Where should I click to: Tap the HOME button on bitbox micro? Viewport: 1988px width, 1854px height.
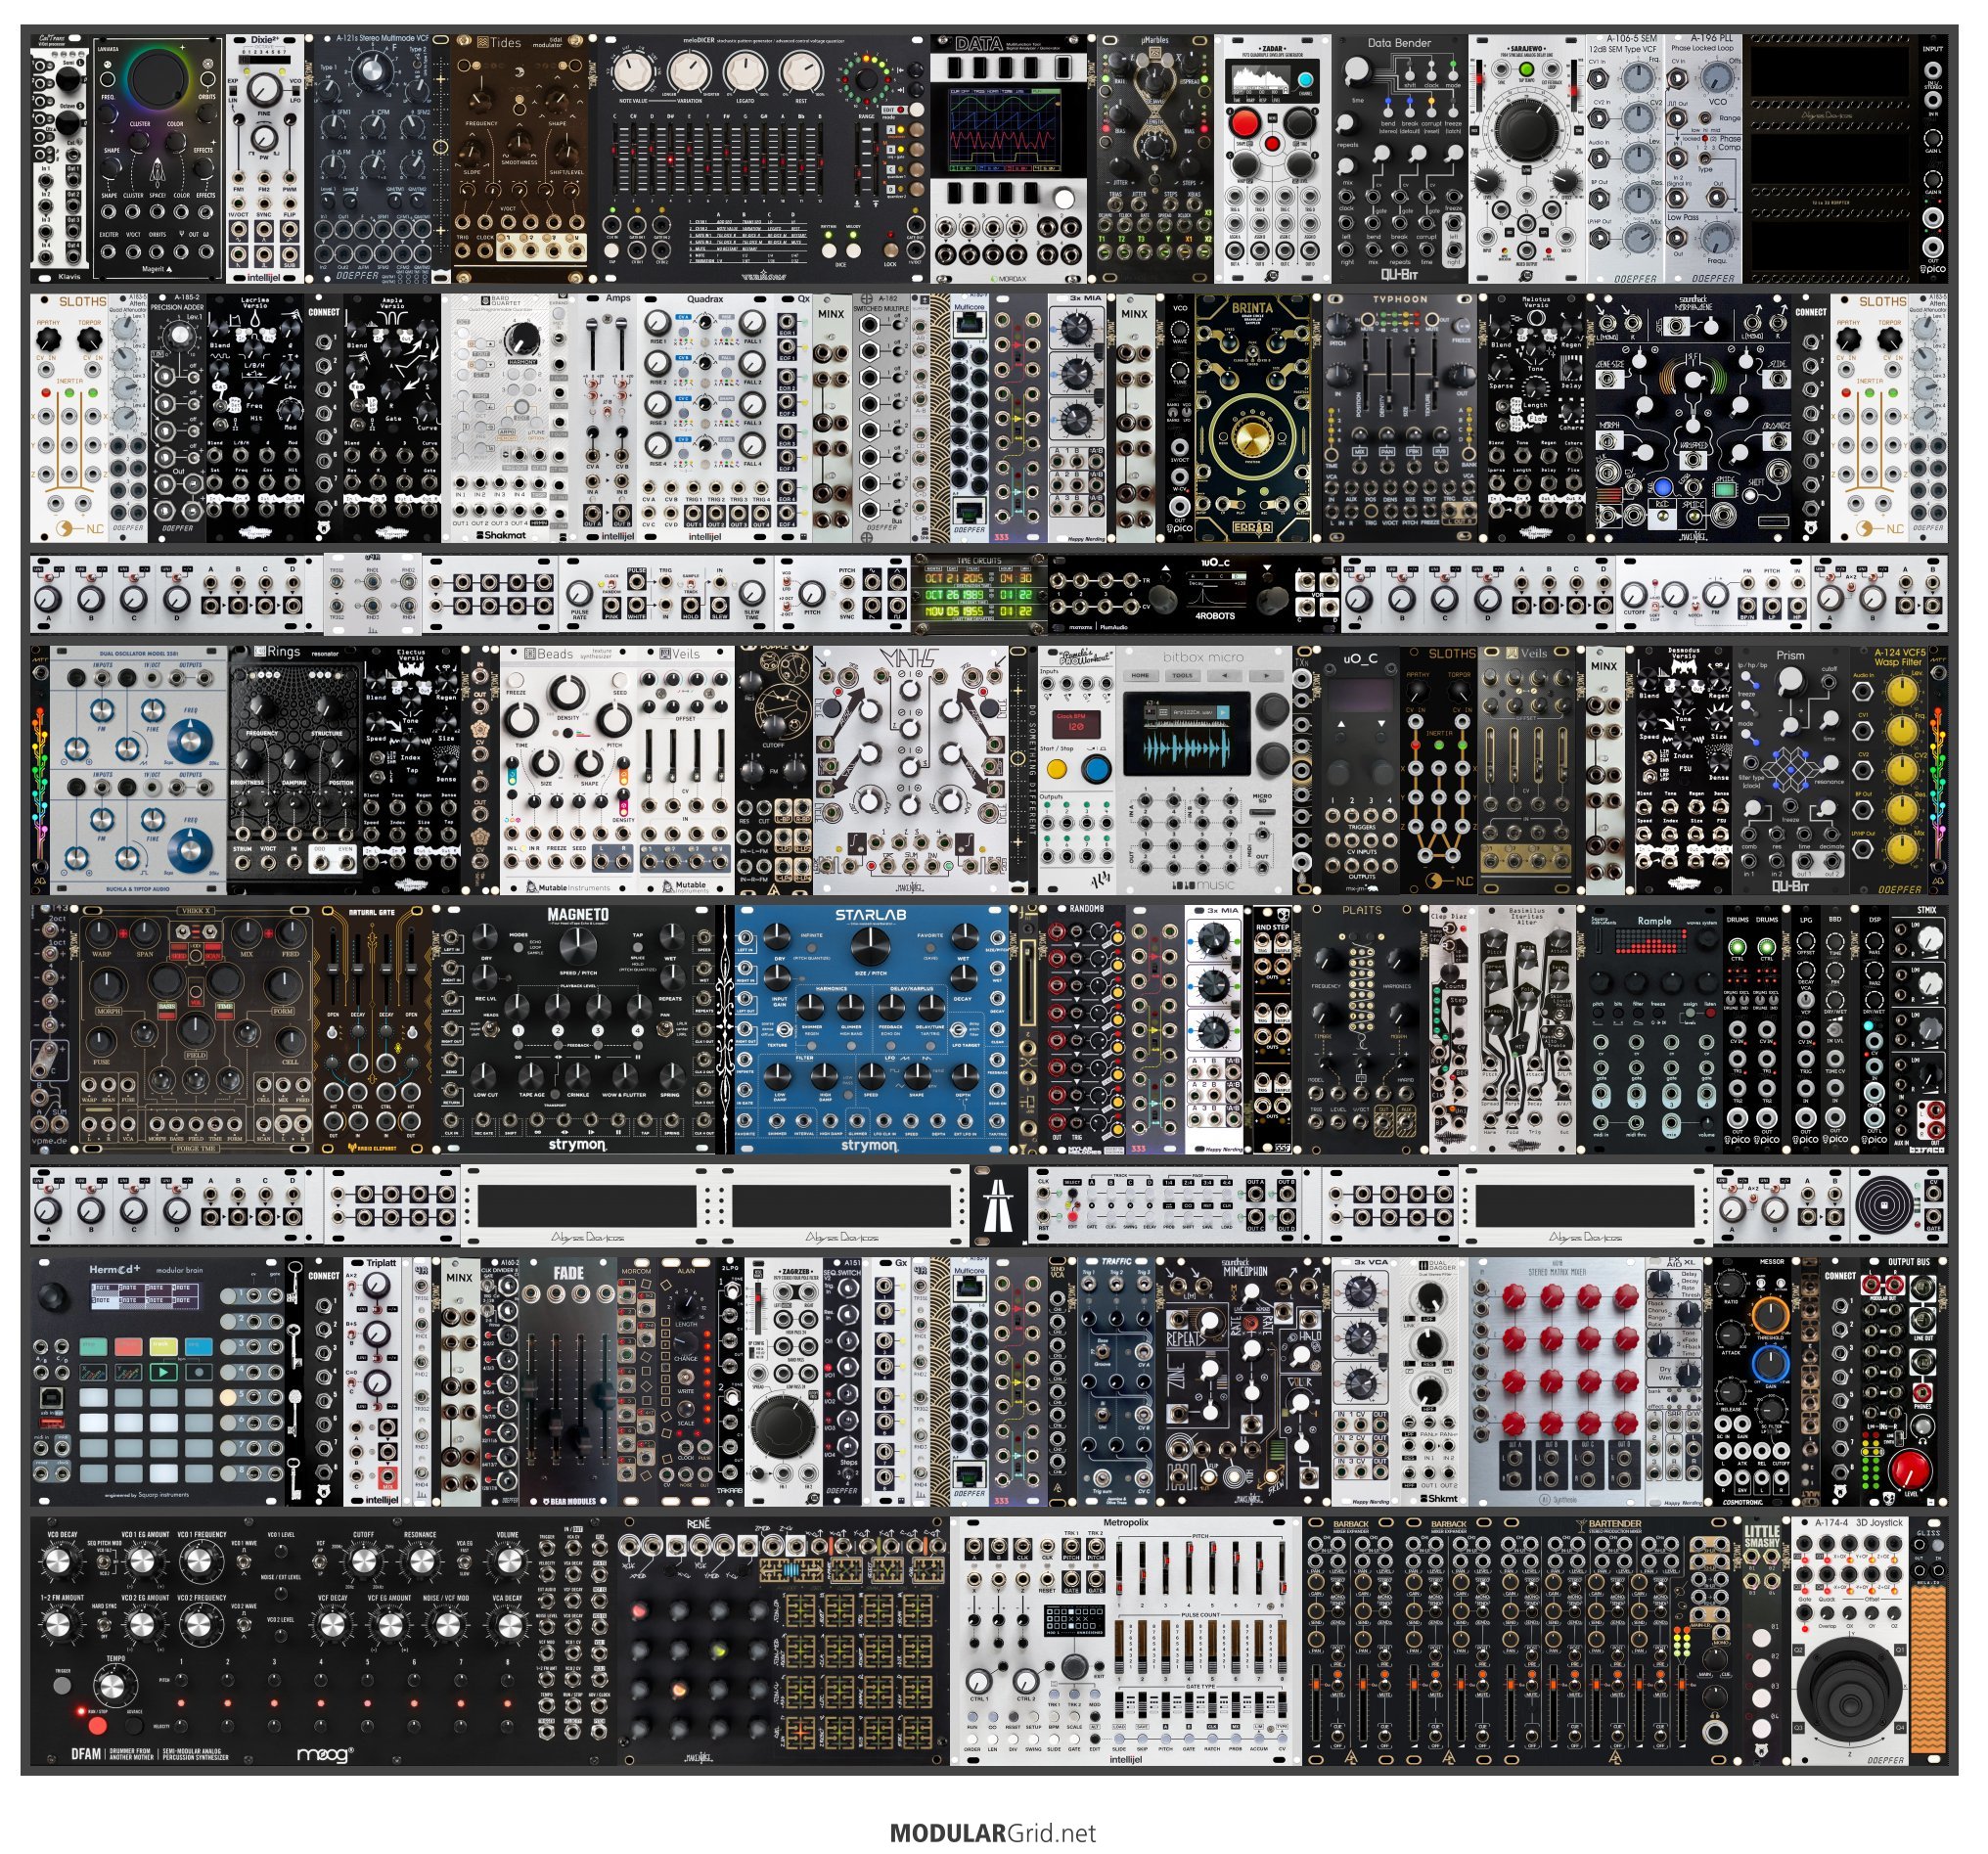click(x=1140, y=675)
